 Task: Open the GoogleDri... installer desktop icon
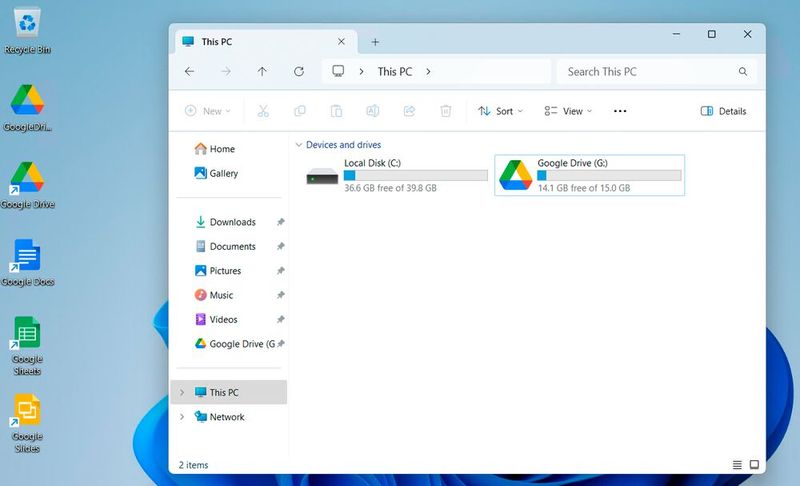[27, 108]
